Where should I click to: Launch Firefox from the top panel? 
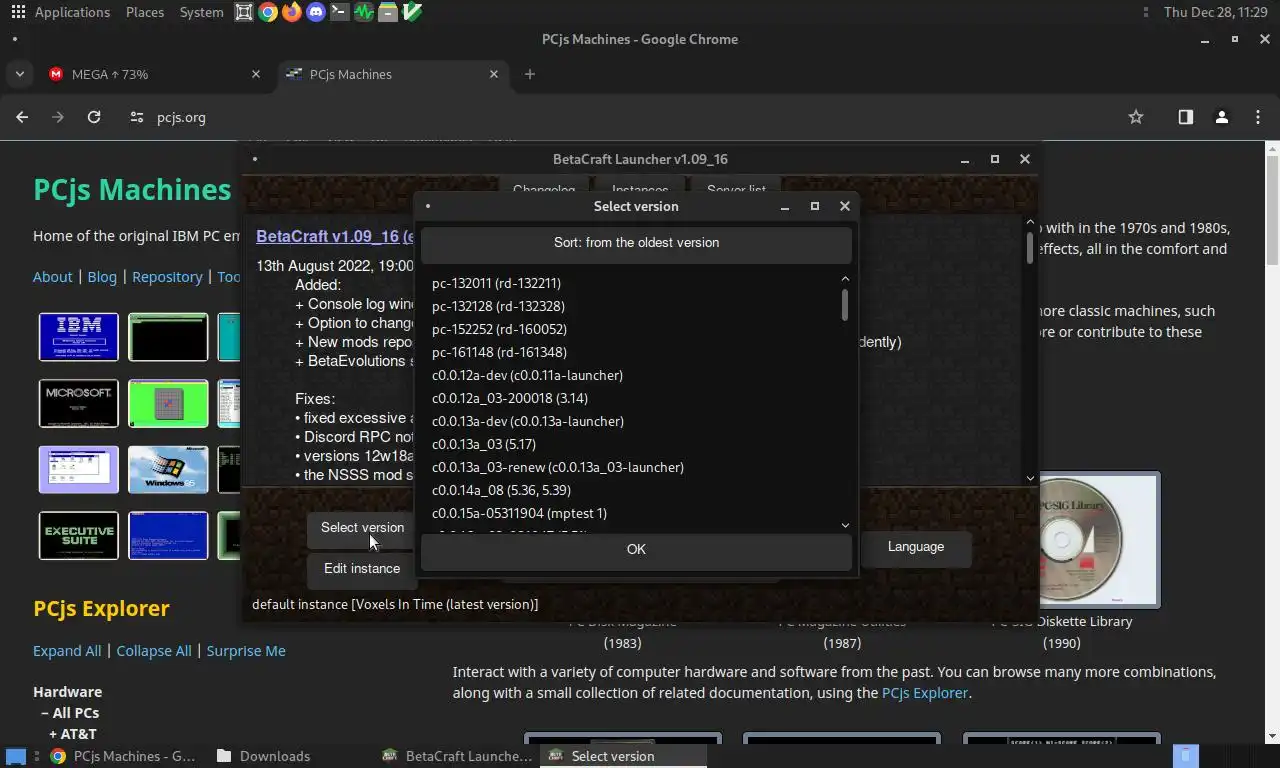pyautogui.click(x=292, y=12)
